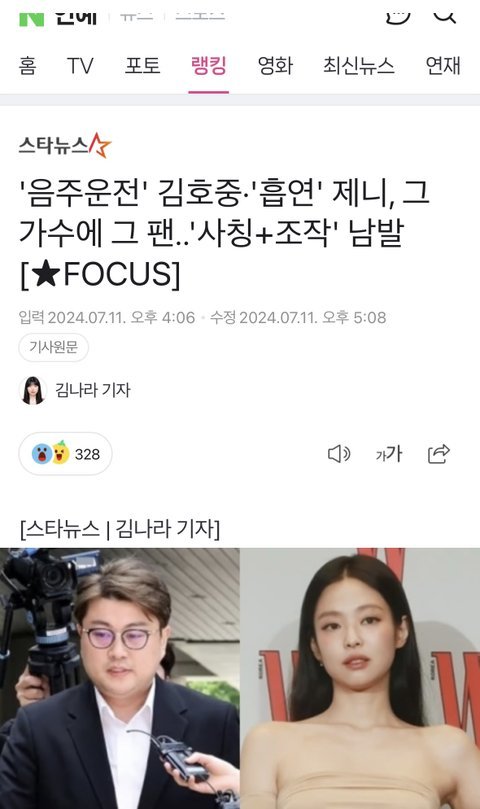Open the search magnifier icon
Viewport: 480px width, 809px height.
point(444,15)
